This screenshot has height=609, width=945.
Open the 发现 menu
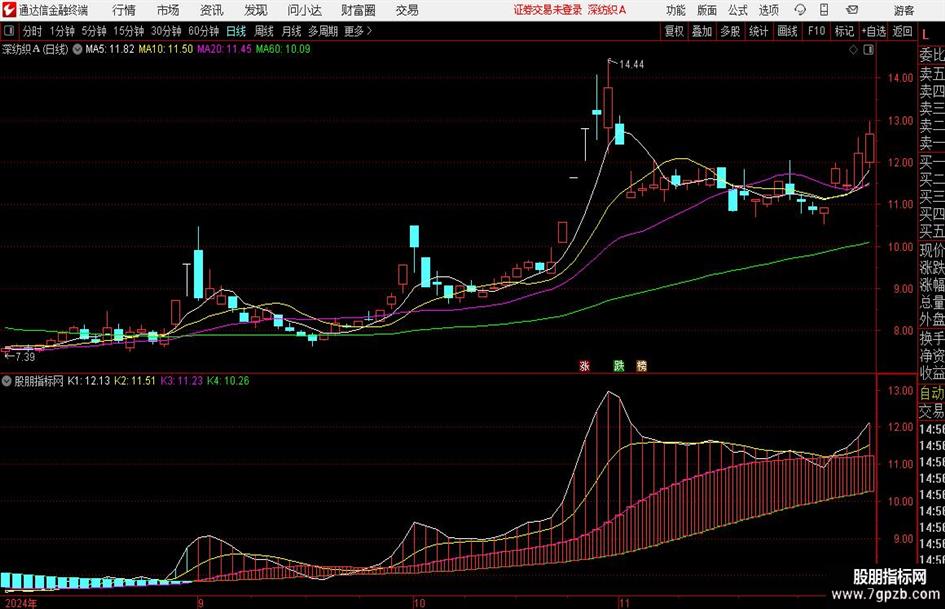[x=256, y=10]
